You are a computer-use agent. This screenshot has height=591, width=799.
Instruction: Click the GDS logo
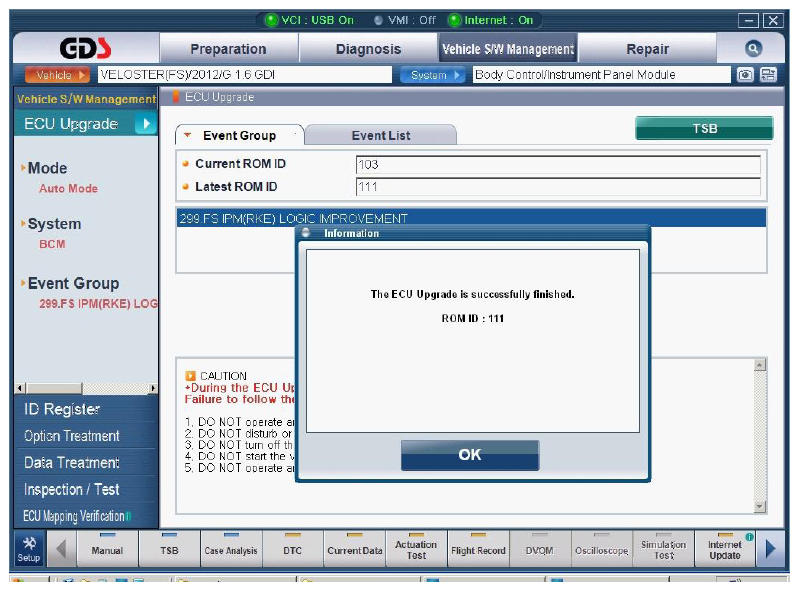tap(85, 48)
